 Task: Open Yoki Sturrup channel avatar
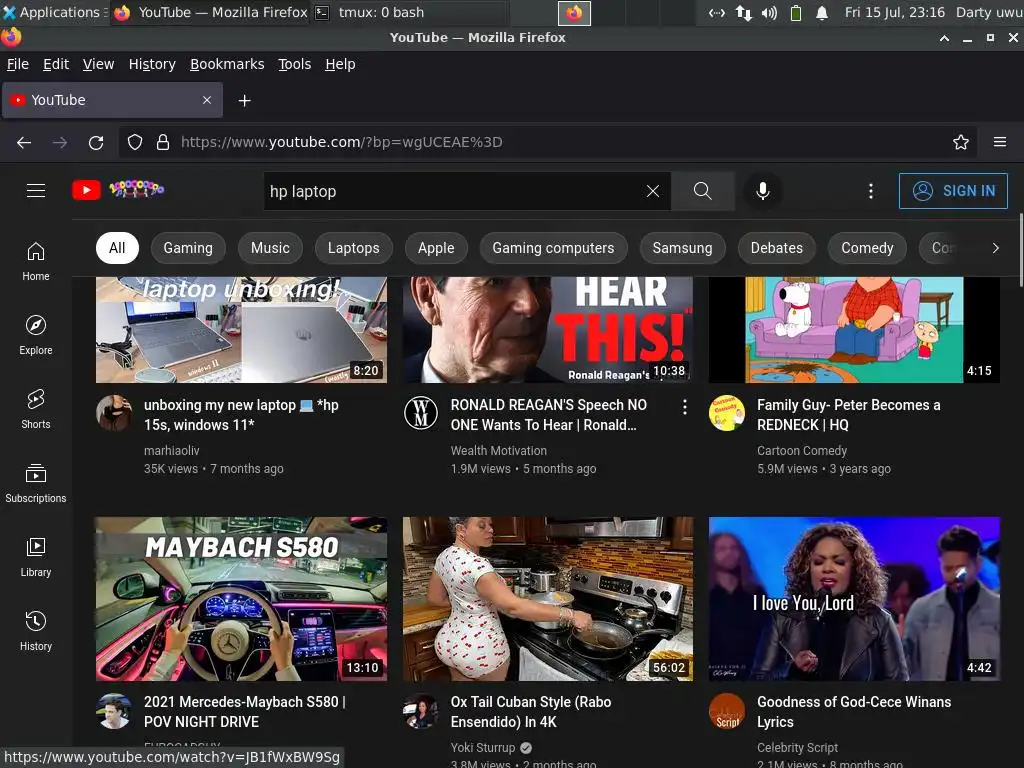(x=421, y=711)
